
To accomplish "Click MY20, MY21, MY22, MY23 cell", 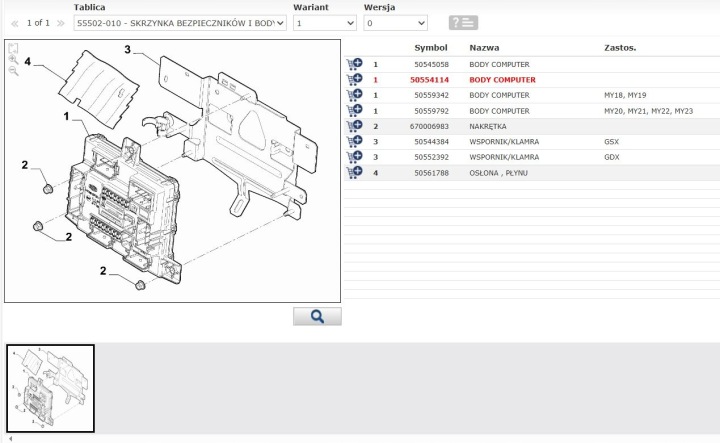I will [648, 111].
